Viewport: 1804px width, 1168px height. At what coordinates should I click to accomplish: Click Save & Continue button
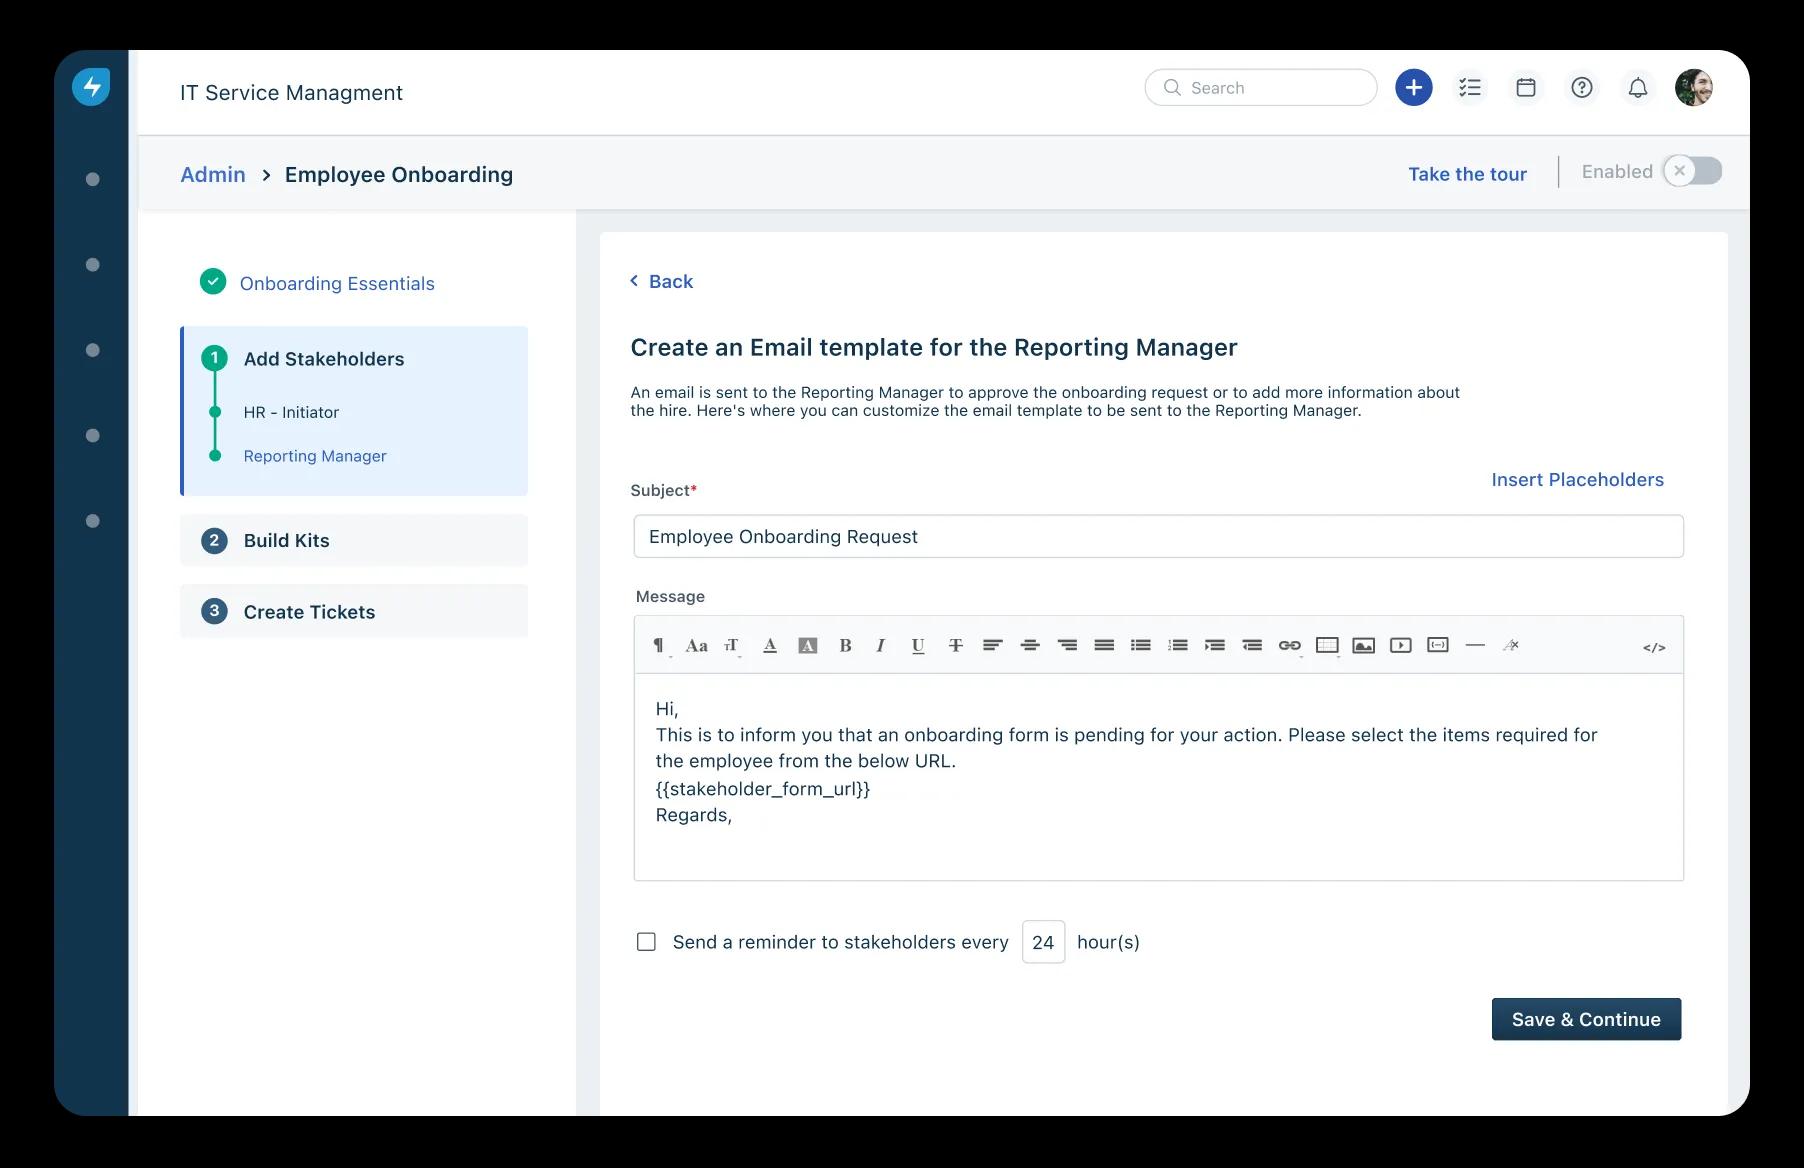(x=1586, y=1019)
